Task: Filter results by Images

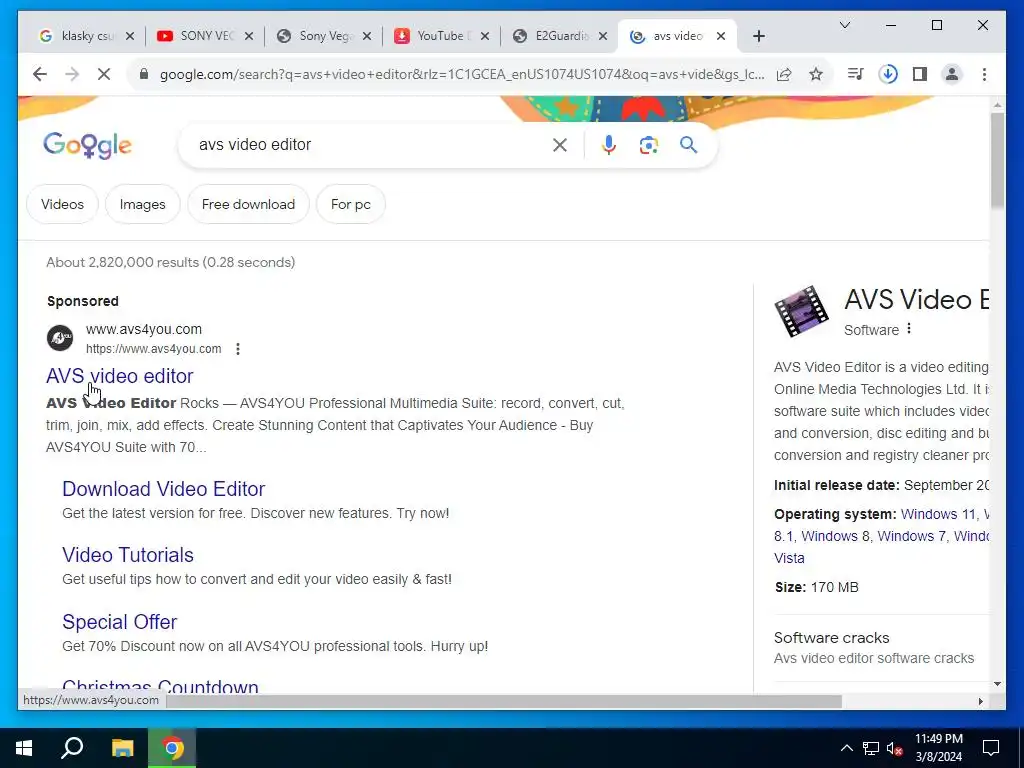Action: [x=142, y=204]
